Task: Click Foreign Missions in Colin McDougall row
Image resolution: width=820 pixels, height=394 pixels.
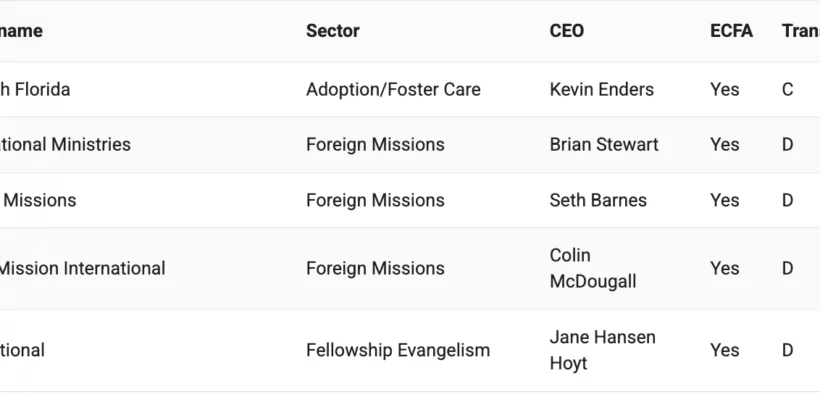Action: 375,268
